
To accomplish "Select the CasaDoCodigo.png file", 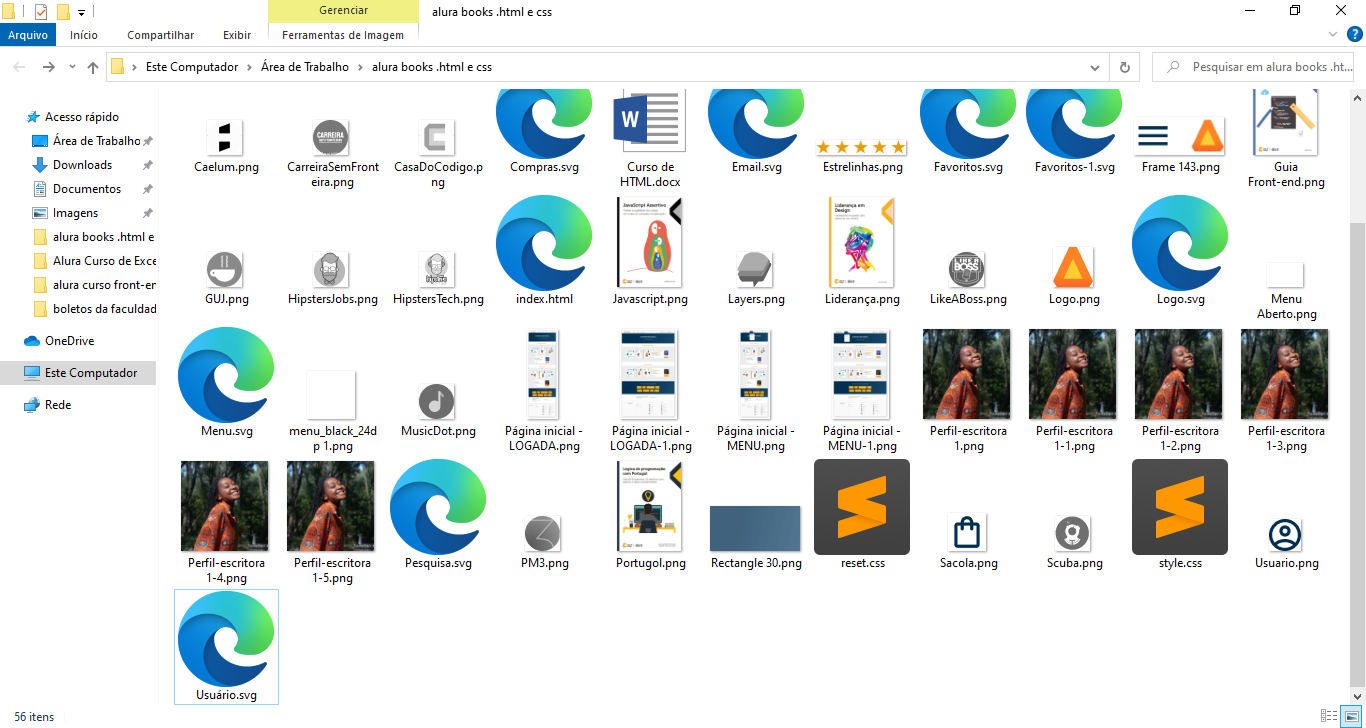I will (437, 137).
